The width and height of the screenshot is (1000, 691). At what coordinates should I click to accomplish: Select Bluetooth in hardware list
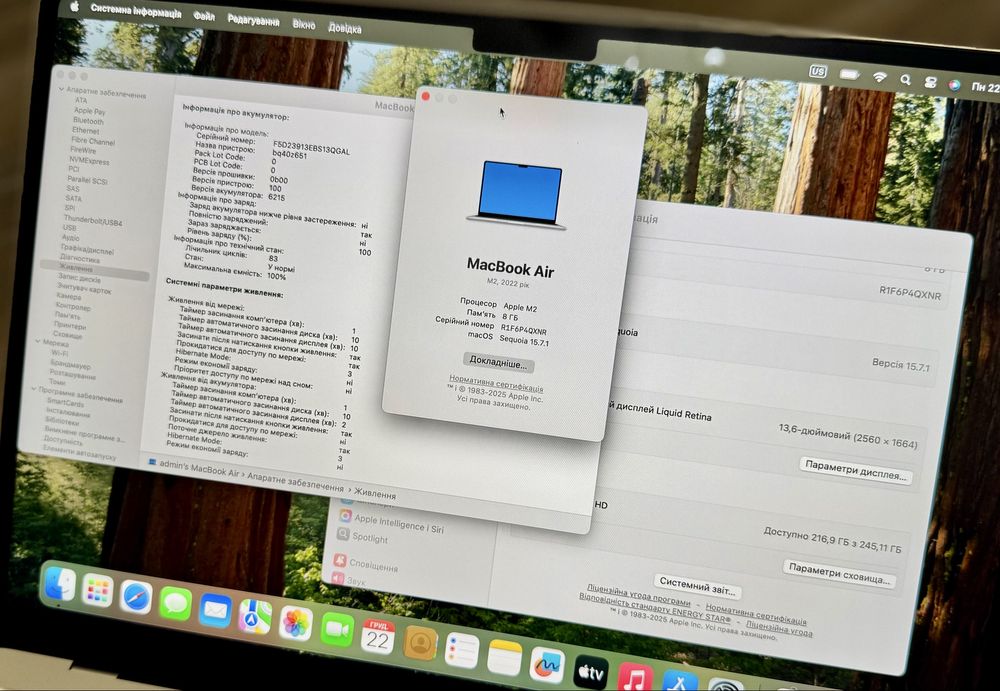[89, 121]
